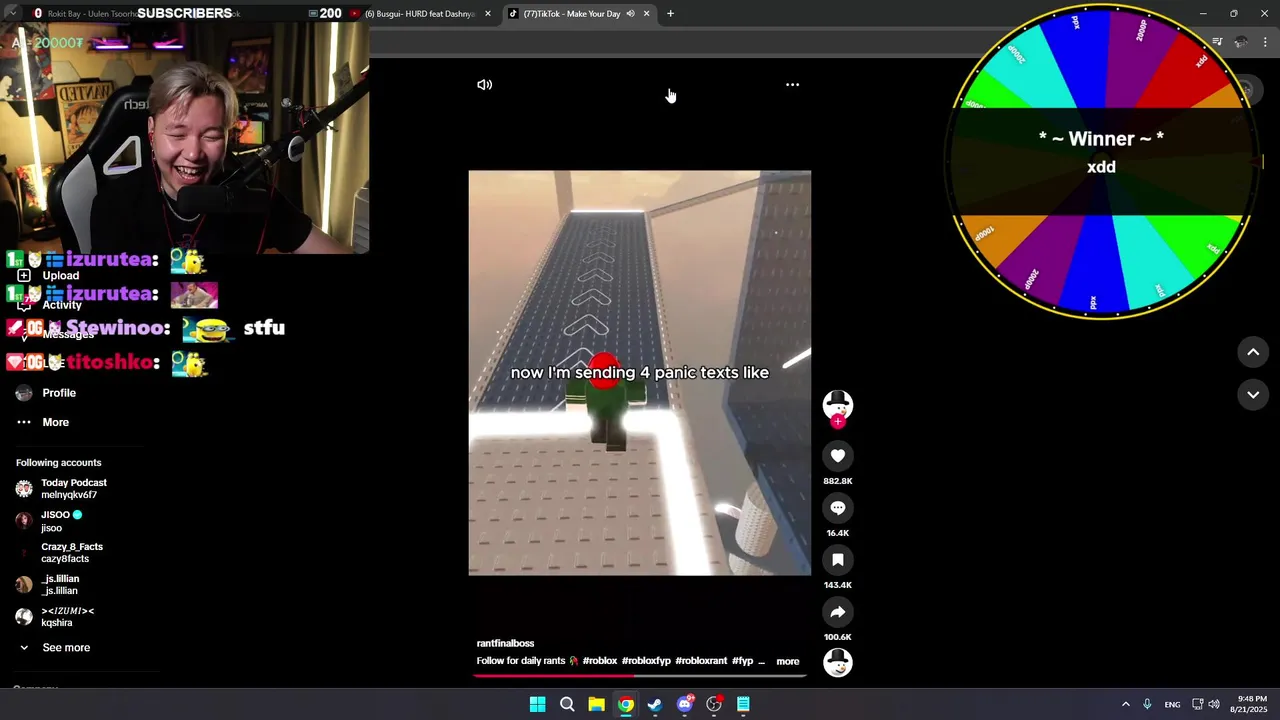Open _js.lillian account avatar
The height and width of the screenshot is (720, 1280).
[24, 585]
